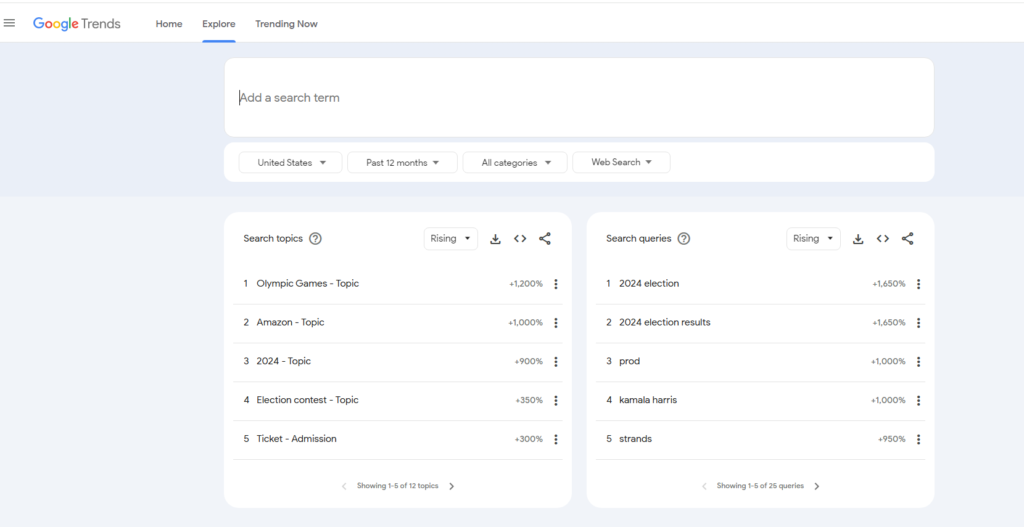Go to previous page of topics
The height and width of the screenshot is (527, 1024).
point(344,486)
